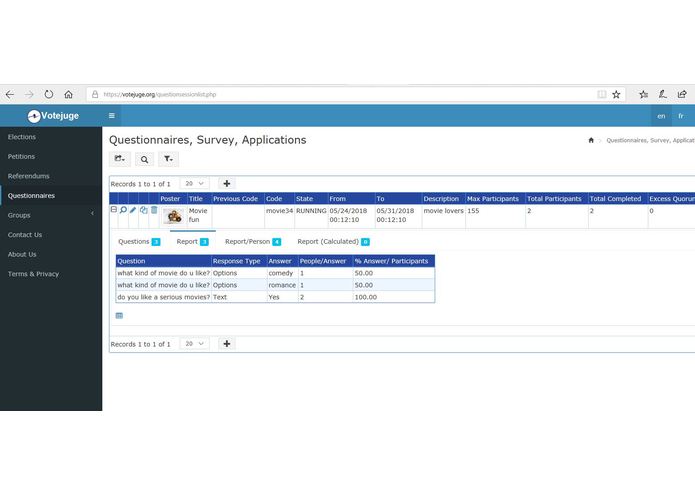Toggle reading view icon in address bar
Screen dimensions: 695x494
click(x=601, y=94)
